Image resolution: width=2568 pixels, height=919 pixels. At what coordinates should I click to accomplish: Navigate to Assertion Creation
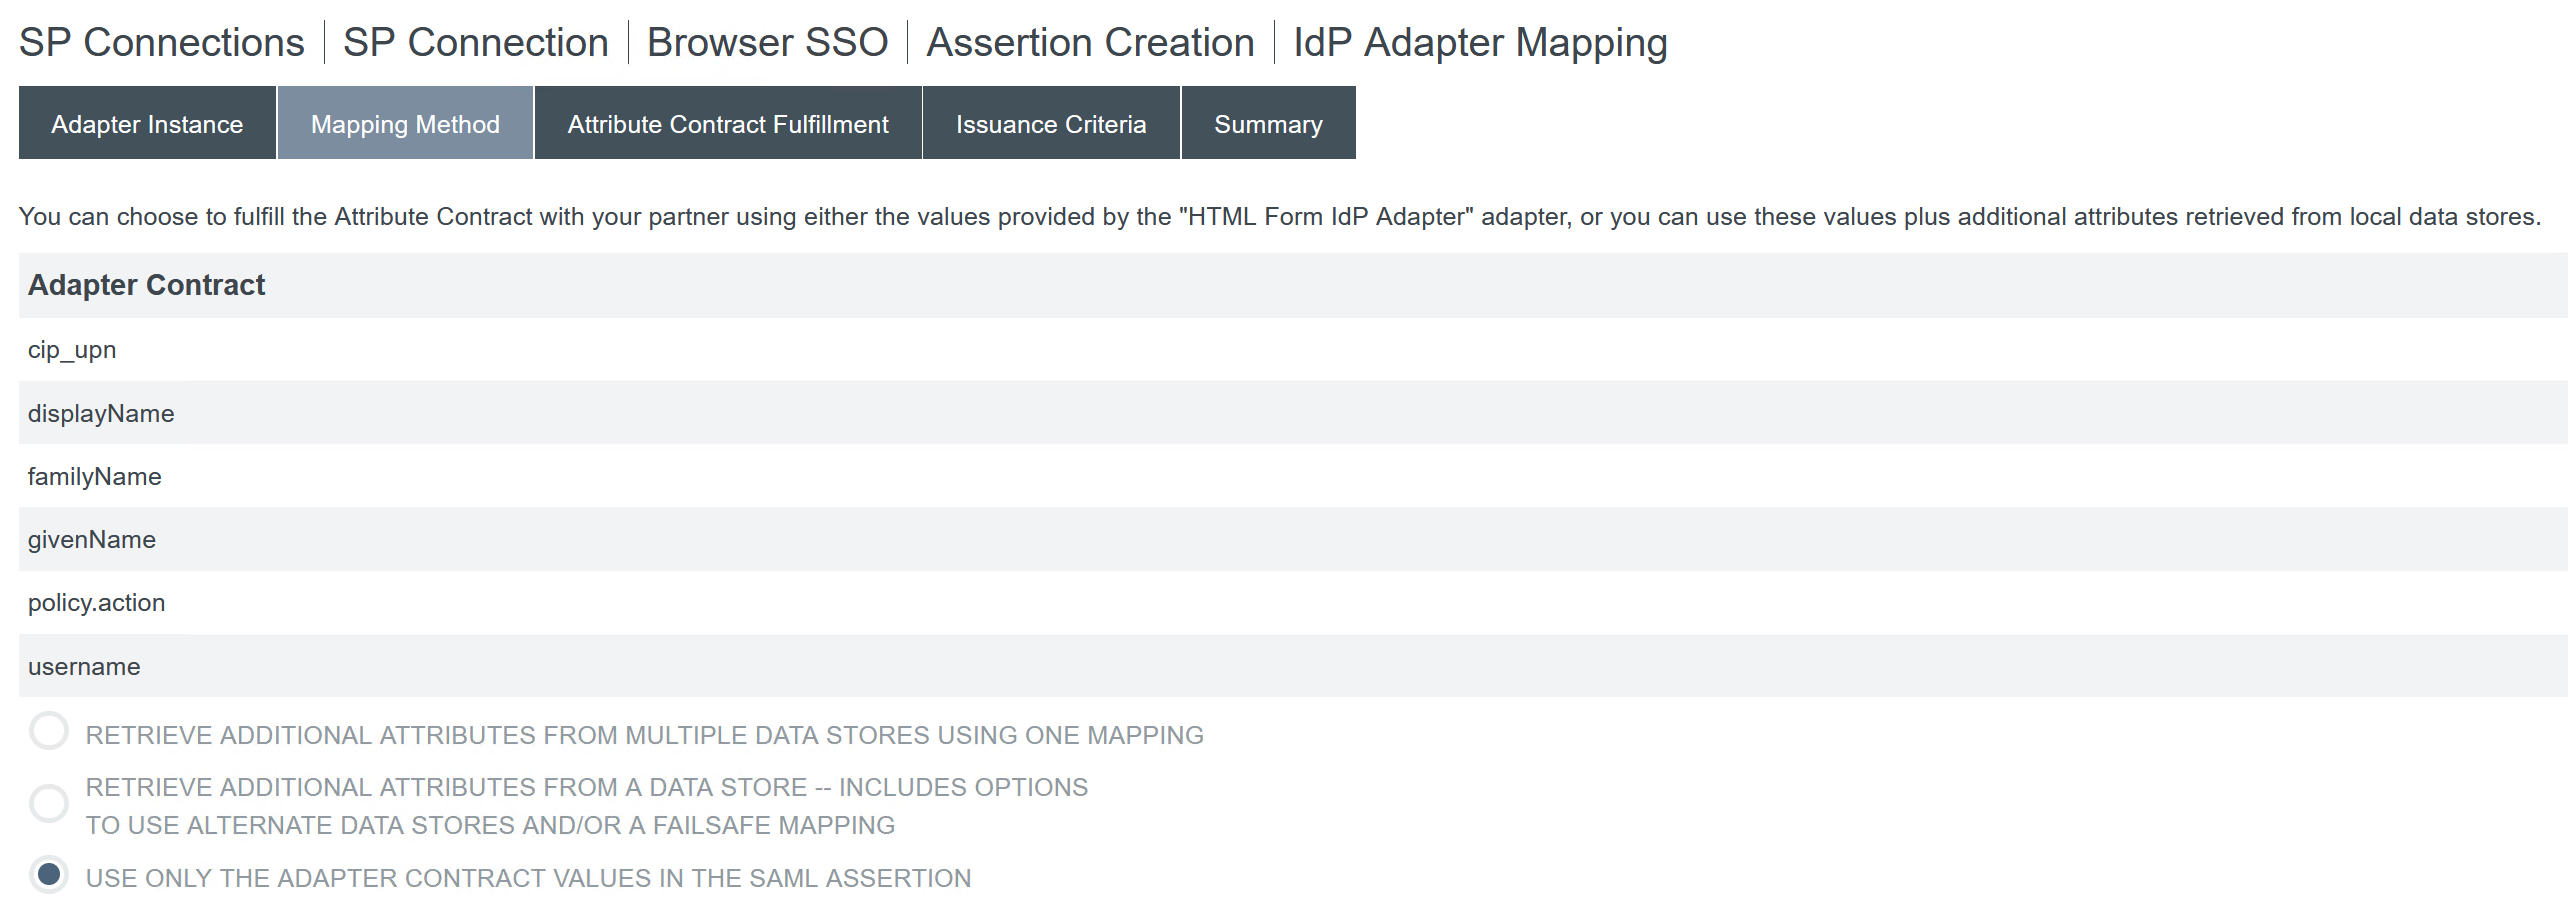(1091, 41)
